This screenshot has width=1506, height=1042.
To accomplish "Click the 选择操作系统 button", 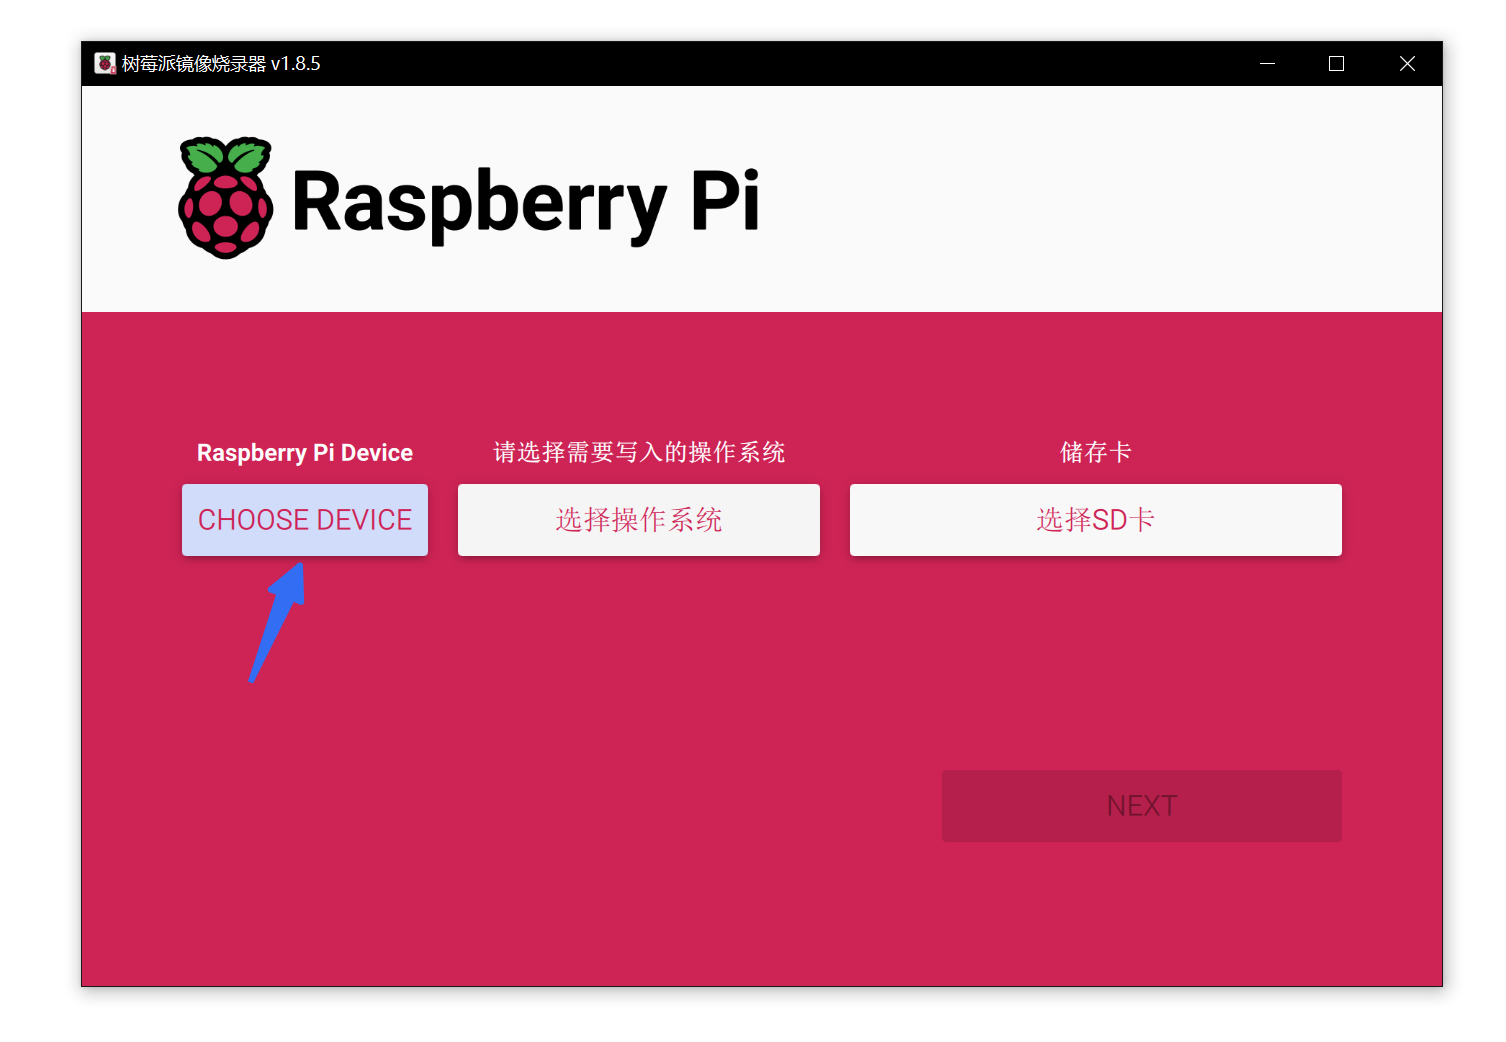I will pos(639,520).
